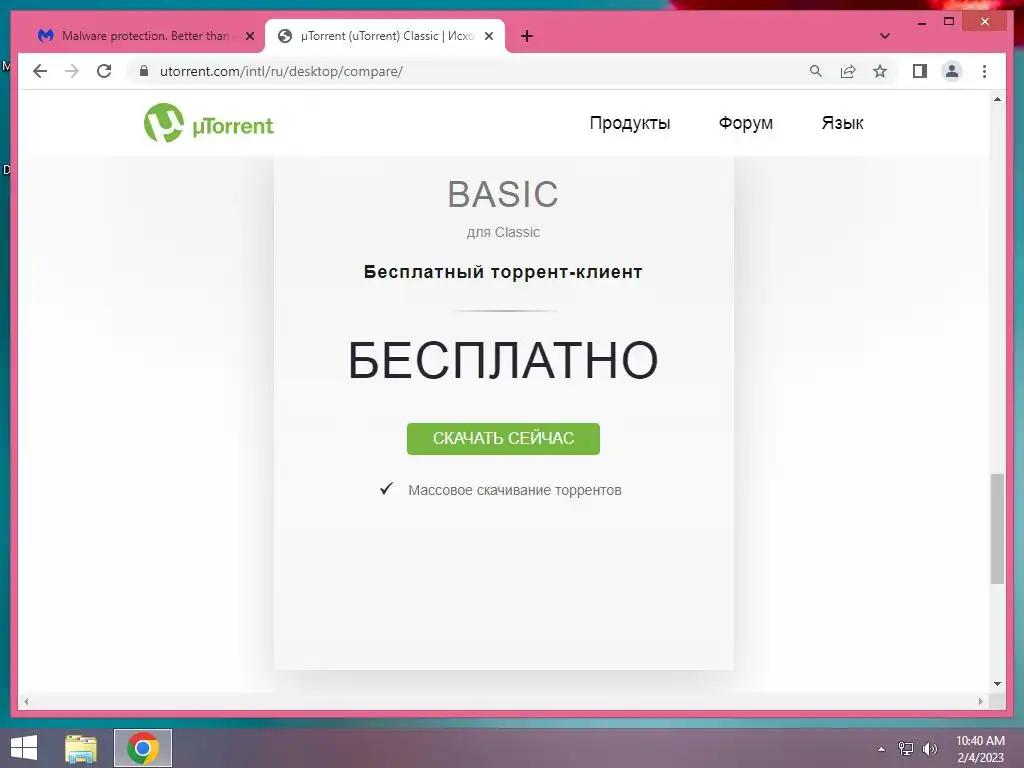The height and width of the screenshot is (768, 1024).
Task: Click the address bar URL
Action: tap(281, 71)
